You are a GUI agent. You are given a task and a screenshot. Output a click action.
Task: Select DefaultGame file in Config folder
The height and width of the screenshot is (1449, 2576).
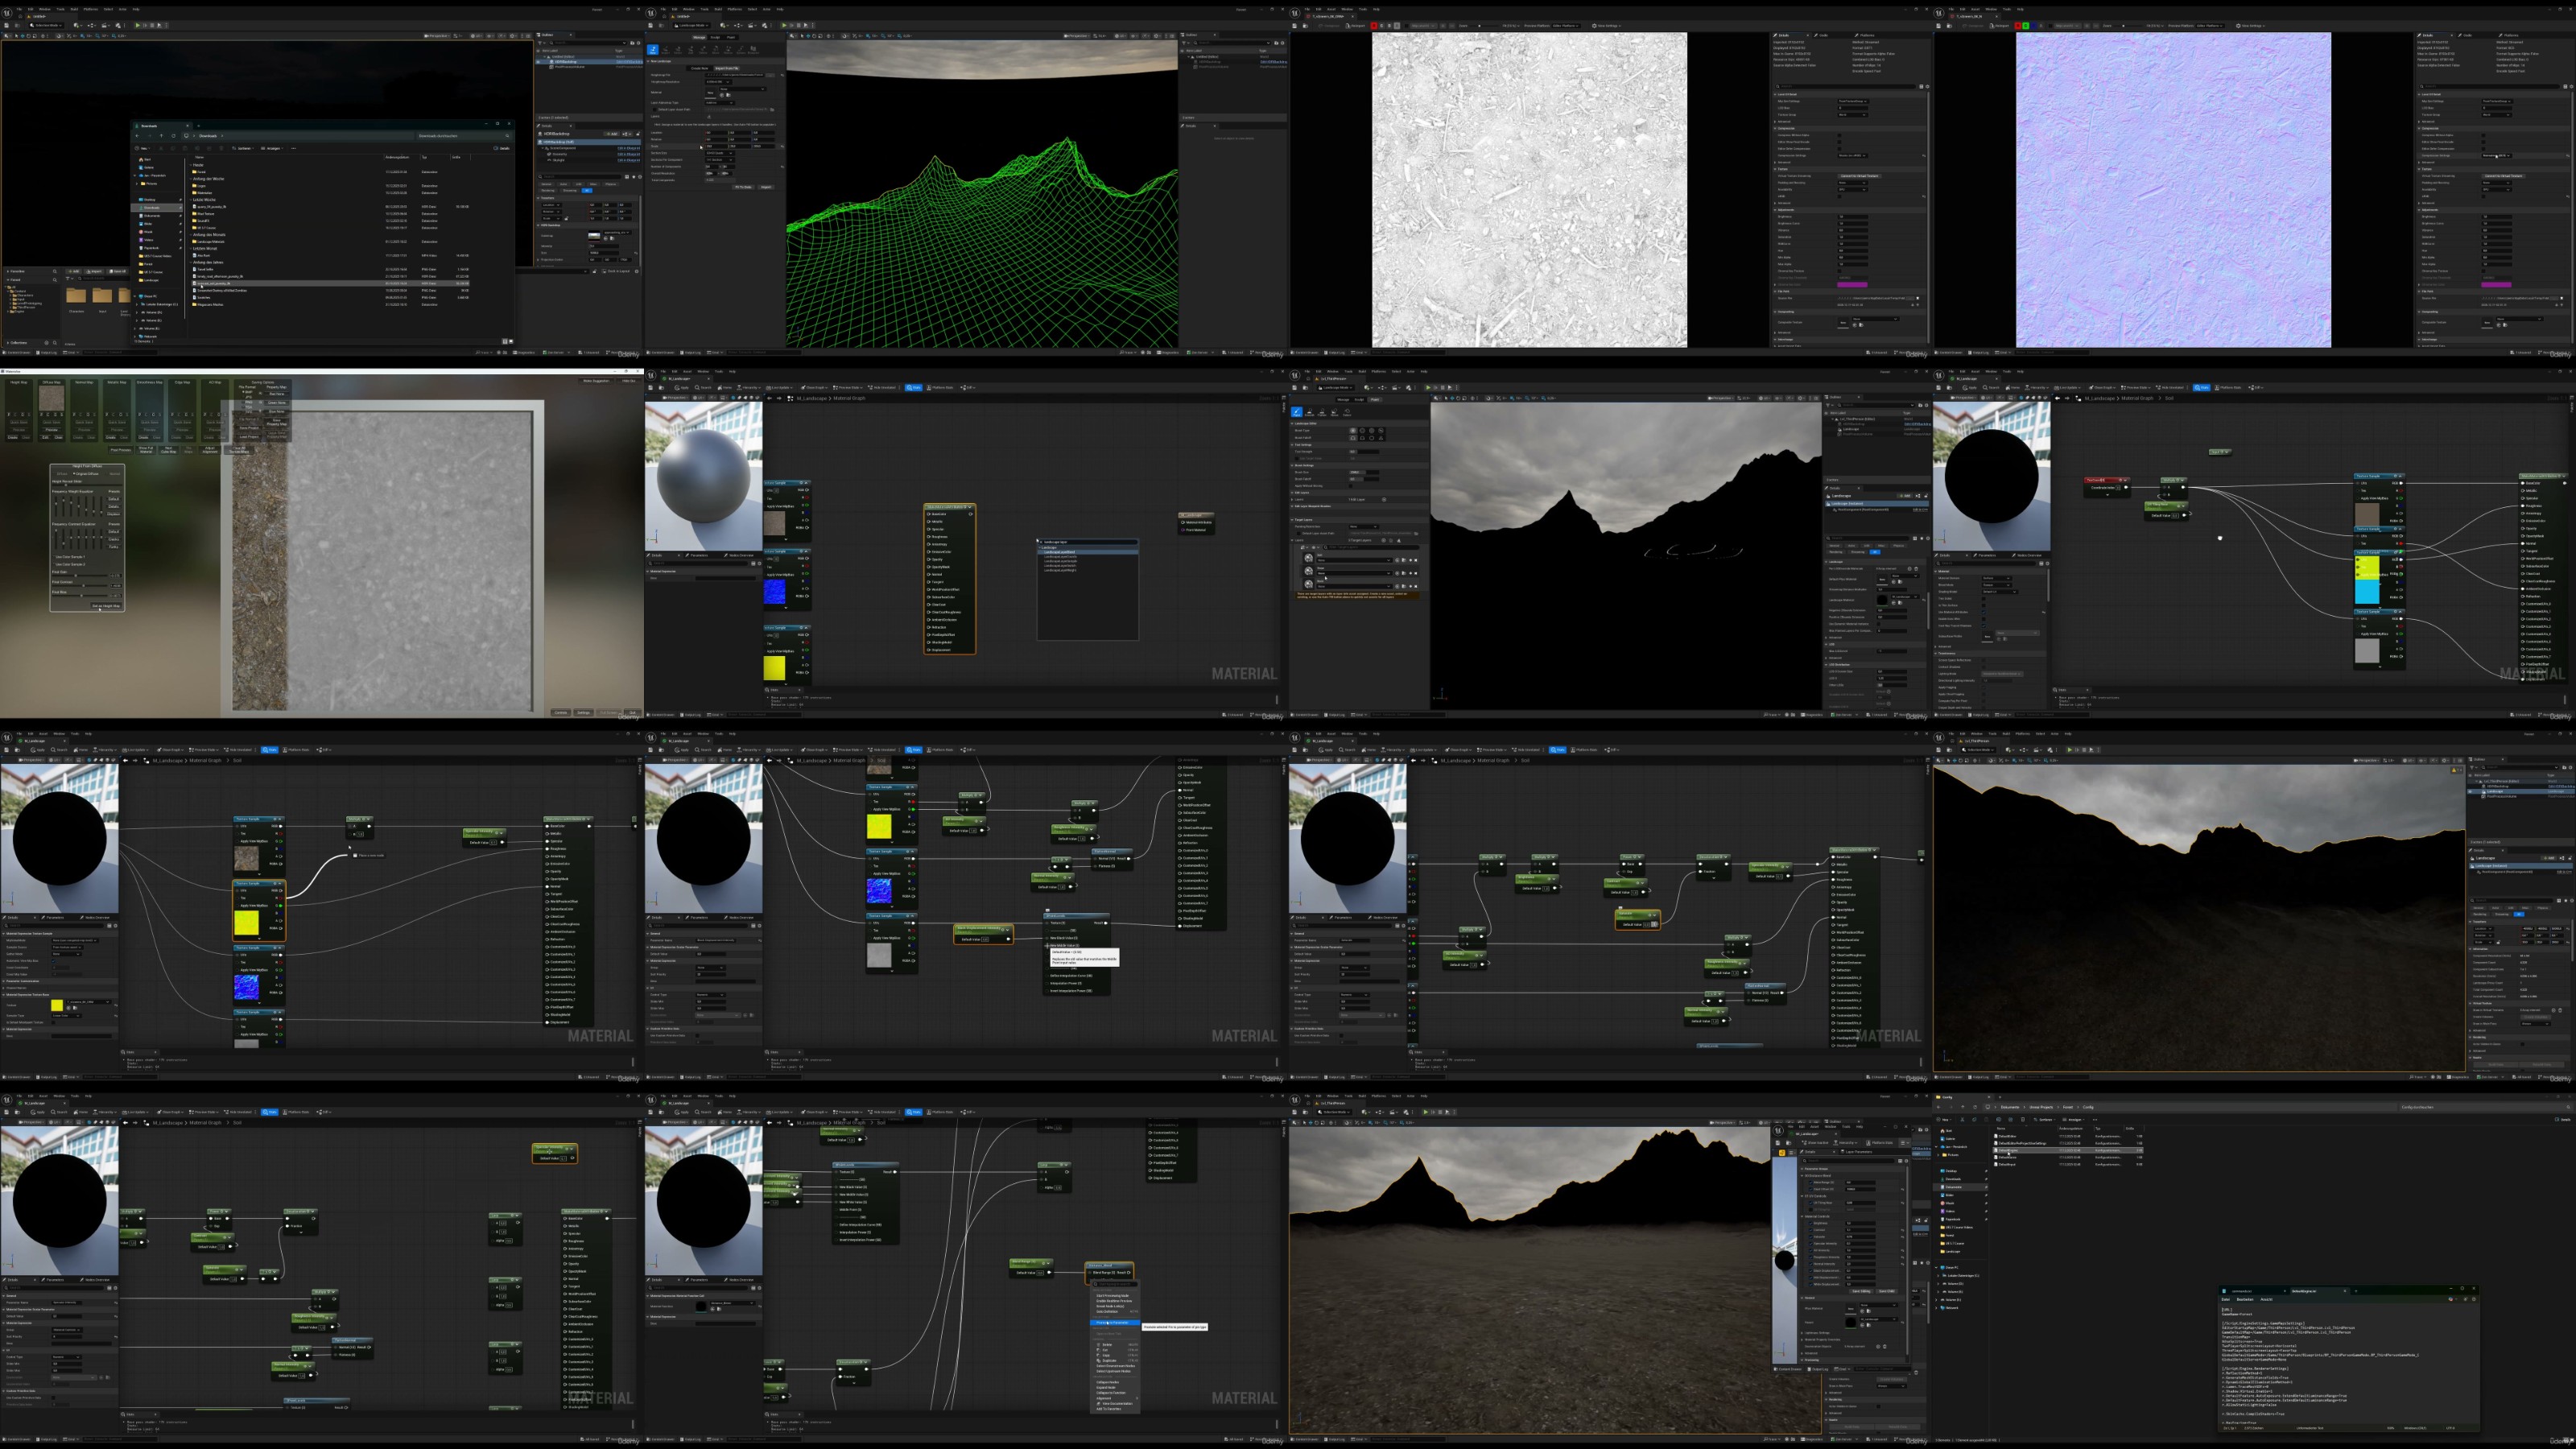click(2008, 1157)
